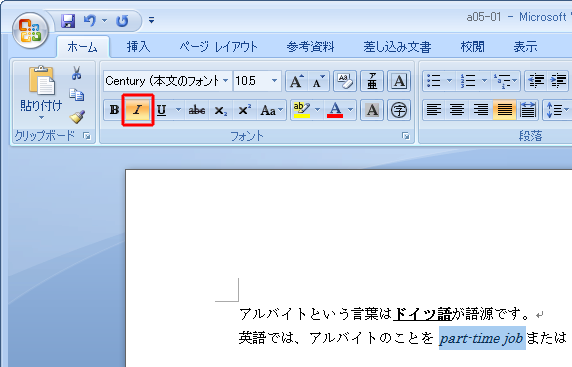
Task: Switch to the ホーム tab
Action: click(82, 47)
